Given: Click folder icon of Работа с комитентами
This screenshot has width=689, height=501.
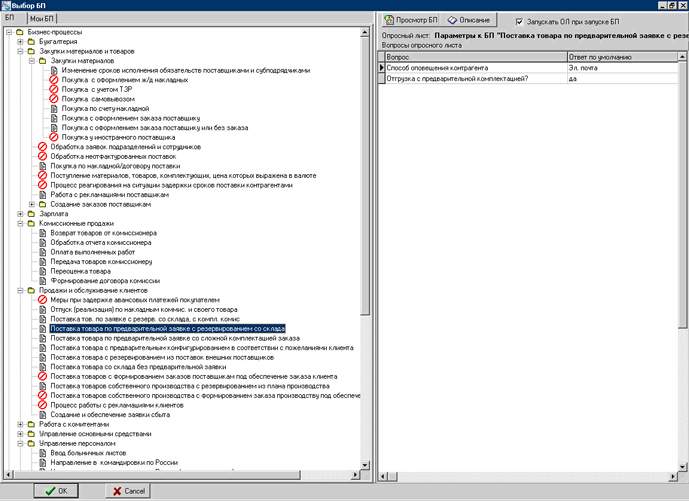Looking at the screenshot, I should 31,425.
